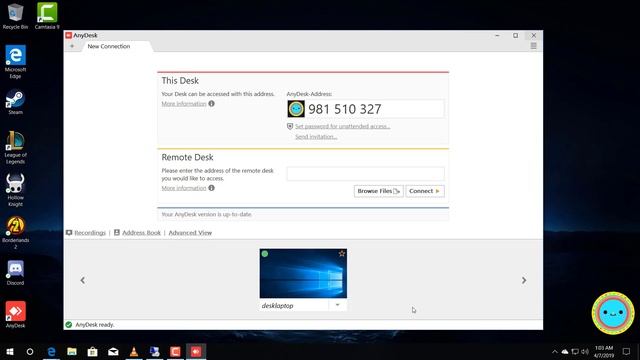Select the 981 510 327 address field
The image size is (640, 360).
(365, 109)
